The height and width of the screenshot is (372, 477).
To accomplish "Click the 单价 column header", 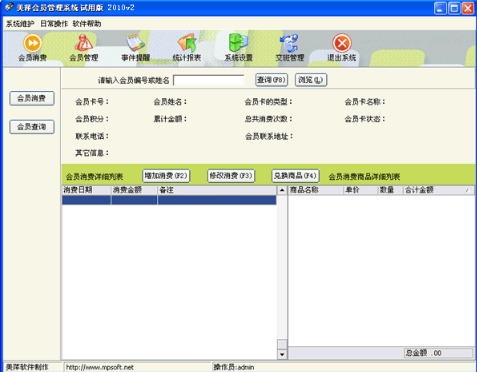I will coord(360,190).
